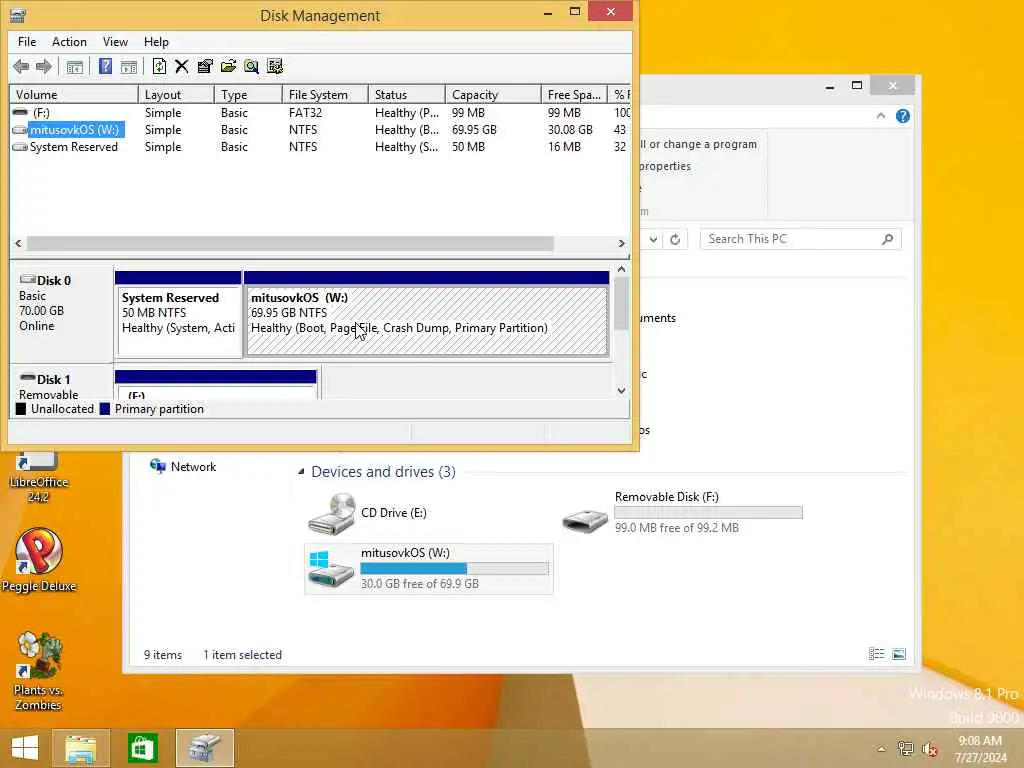
Task: Sort by the File System column header
Action: click(325, 95)
